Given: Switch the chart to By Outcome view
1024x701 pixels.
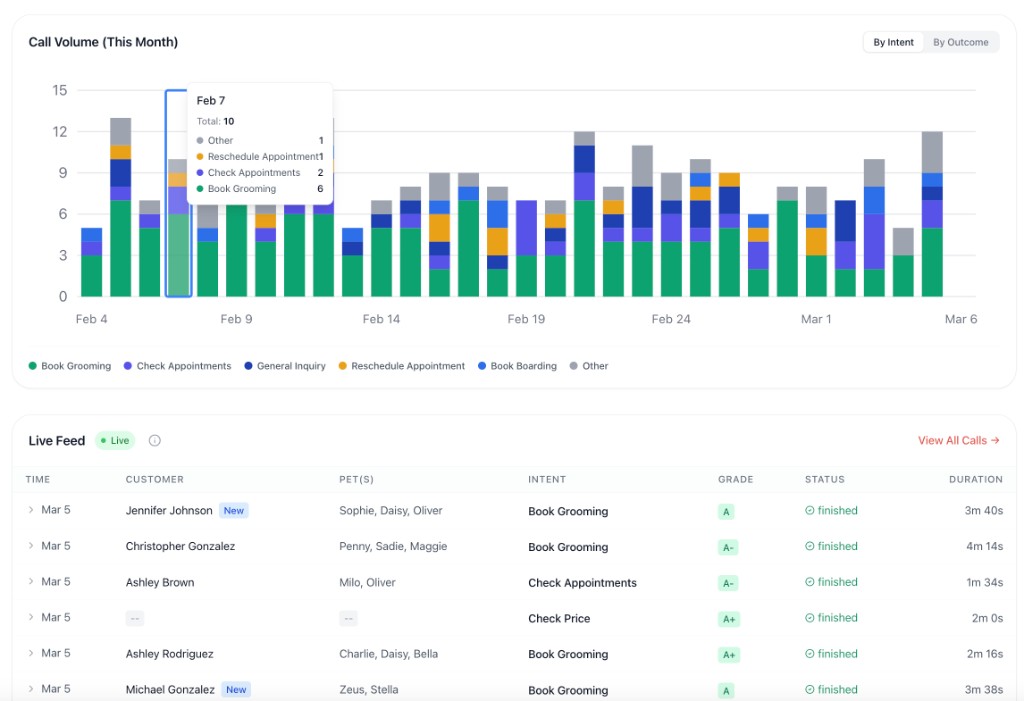Looking at the screenshot, I should pyautogui.click(x=960, y=42).
